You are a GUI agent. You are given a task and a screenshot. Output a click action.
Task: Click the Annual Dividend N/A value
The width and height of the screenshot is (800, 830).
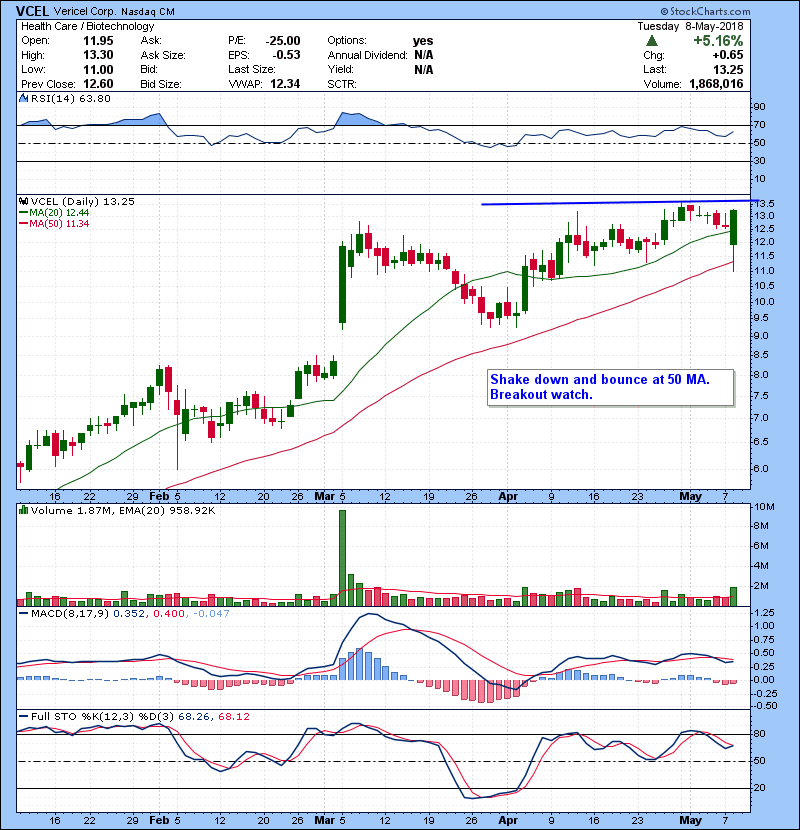pos(424,55)
